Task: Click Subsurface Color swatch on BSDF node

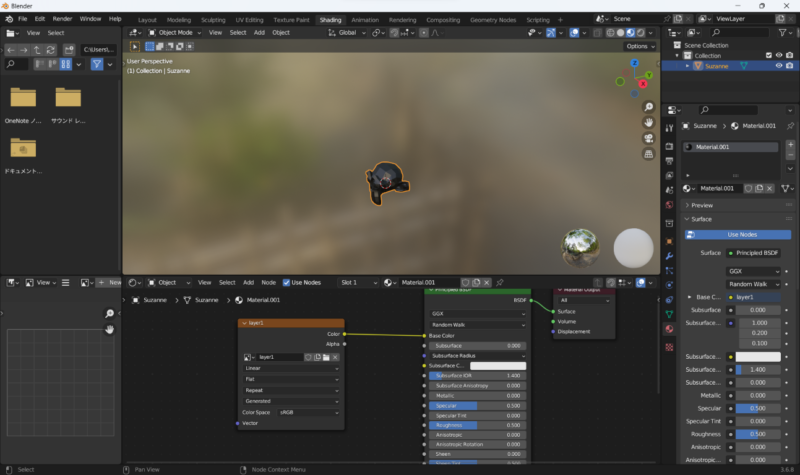Action: (497, 366)
